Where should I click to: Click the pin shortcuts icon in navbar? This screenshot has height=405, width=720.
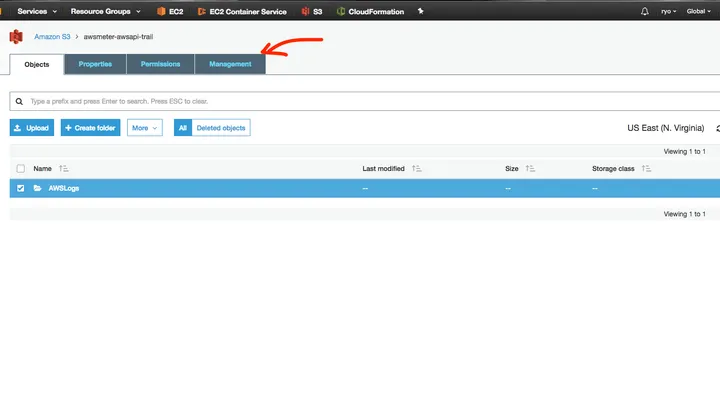pos(420,11)
